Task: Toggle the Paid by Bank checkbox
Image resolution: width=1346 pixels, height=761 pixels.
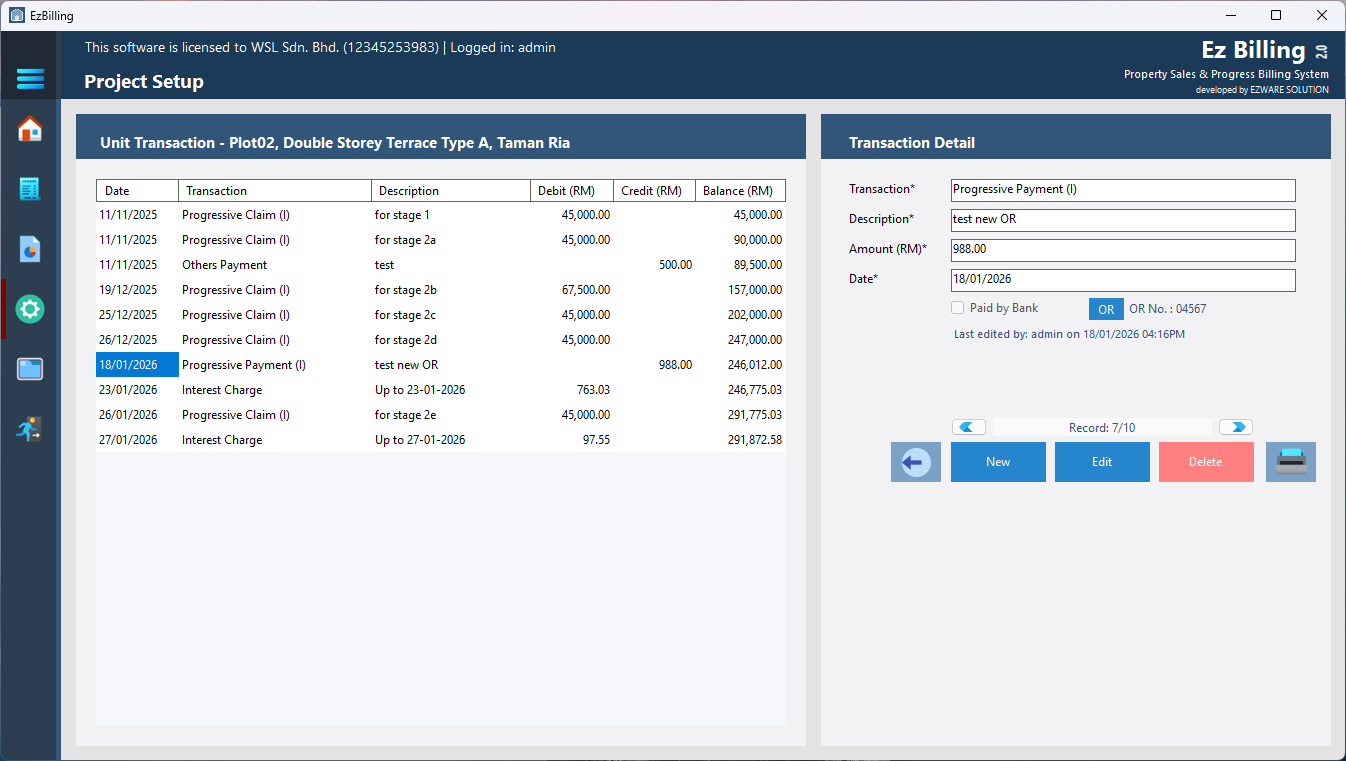Action: 958,308
